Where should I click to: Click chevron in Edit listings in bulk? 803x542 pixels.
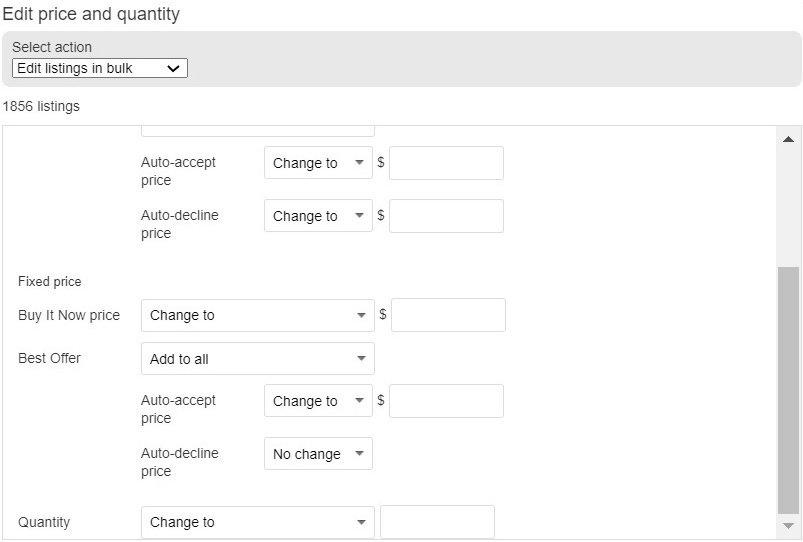click(x=173, y=68)
